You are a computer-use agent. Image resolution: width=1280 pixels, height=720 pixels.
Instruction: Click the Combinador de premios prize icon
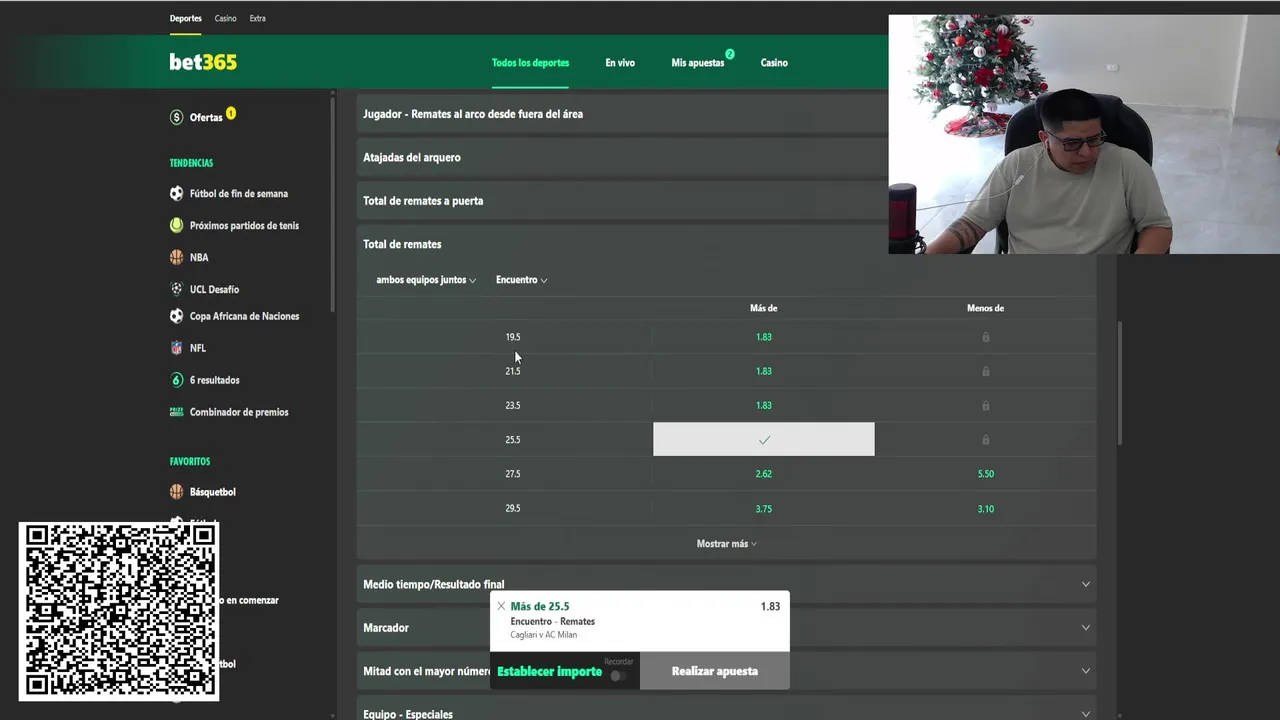click(x=177, y=412)
